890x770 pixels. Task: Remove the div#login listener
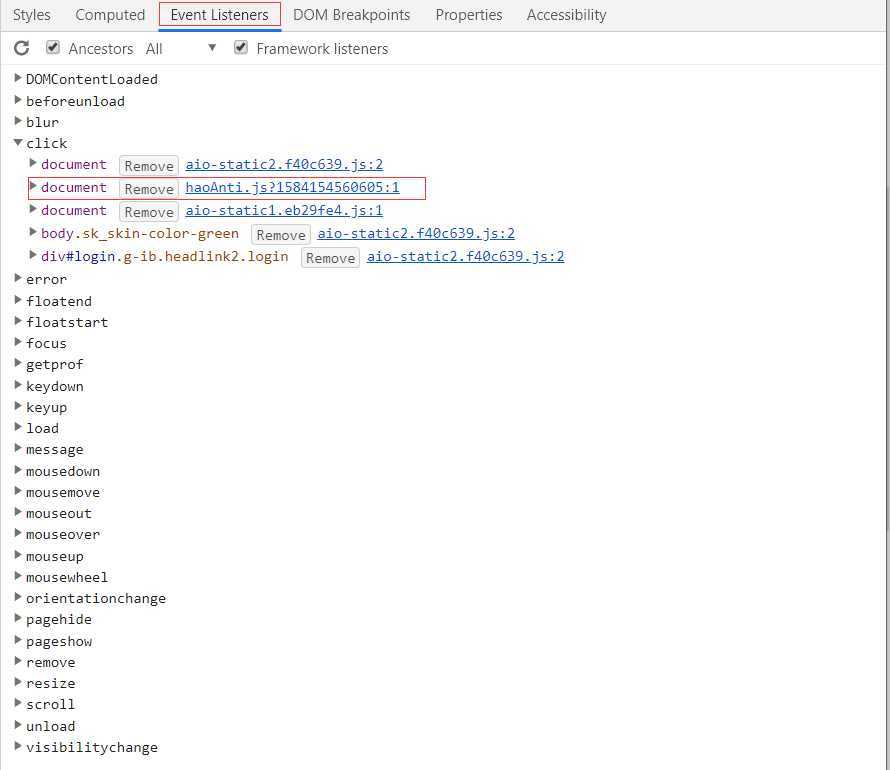coord(330,258)
